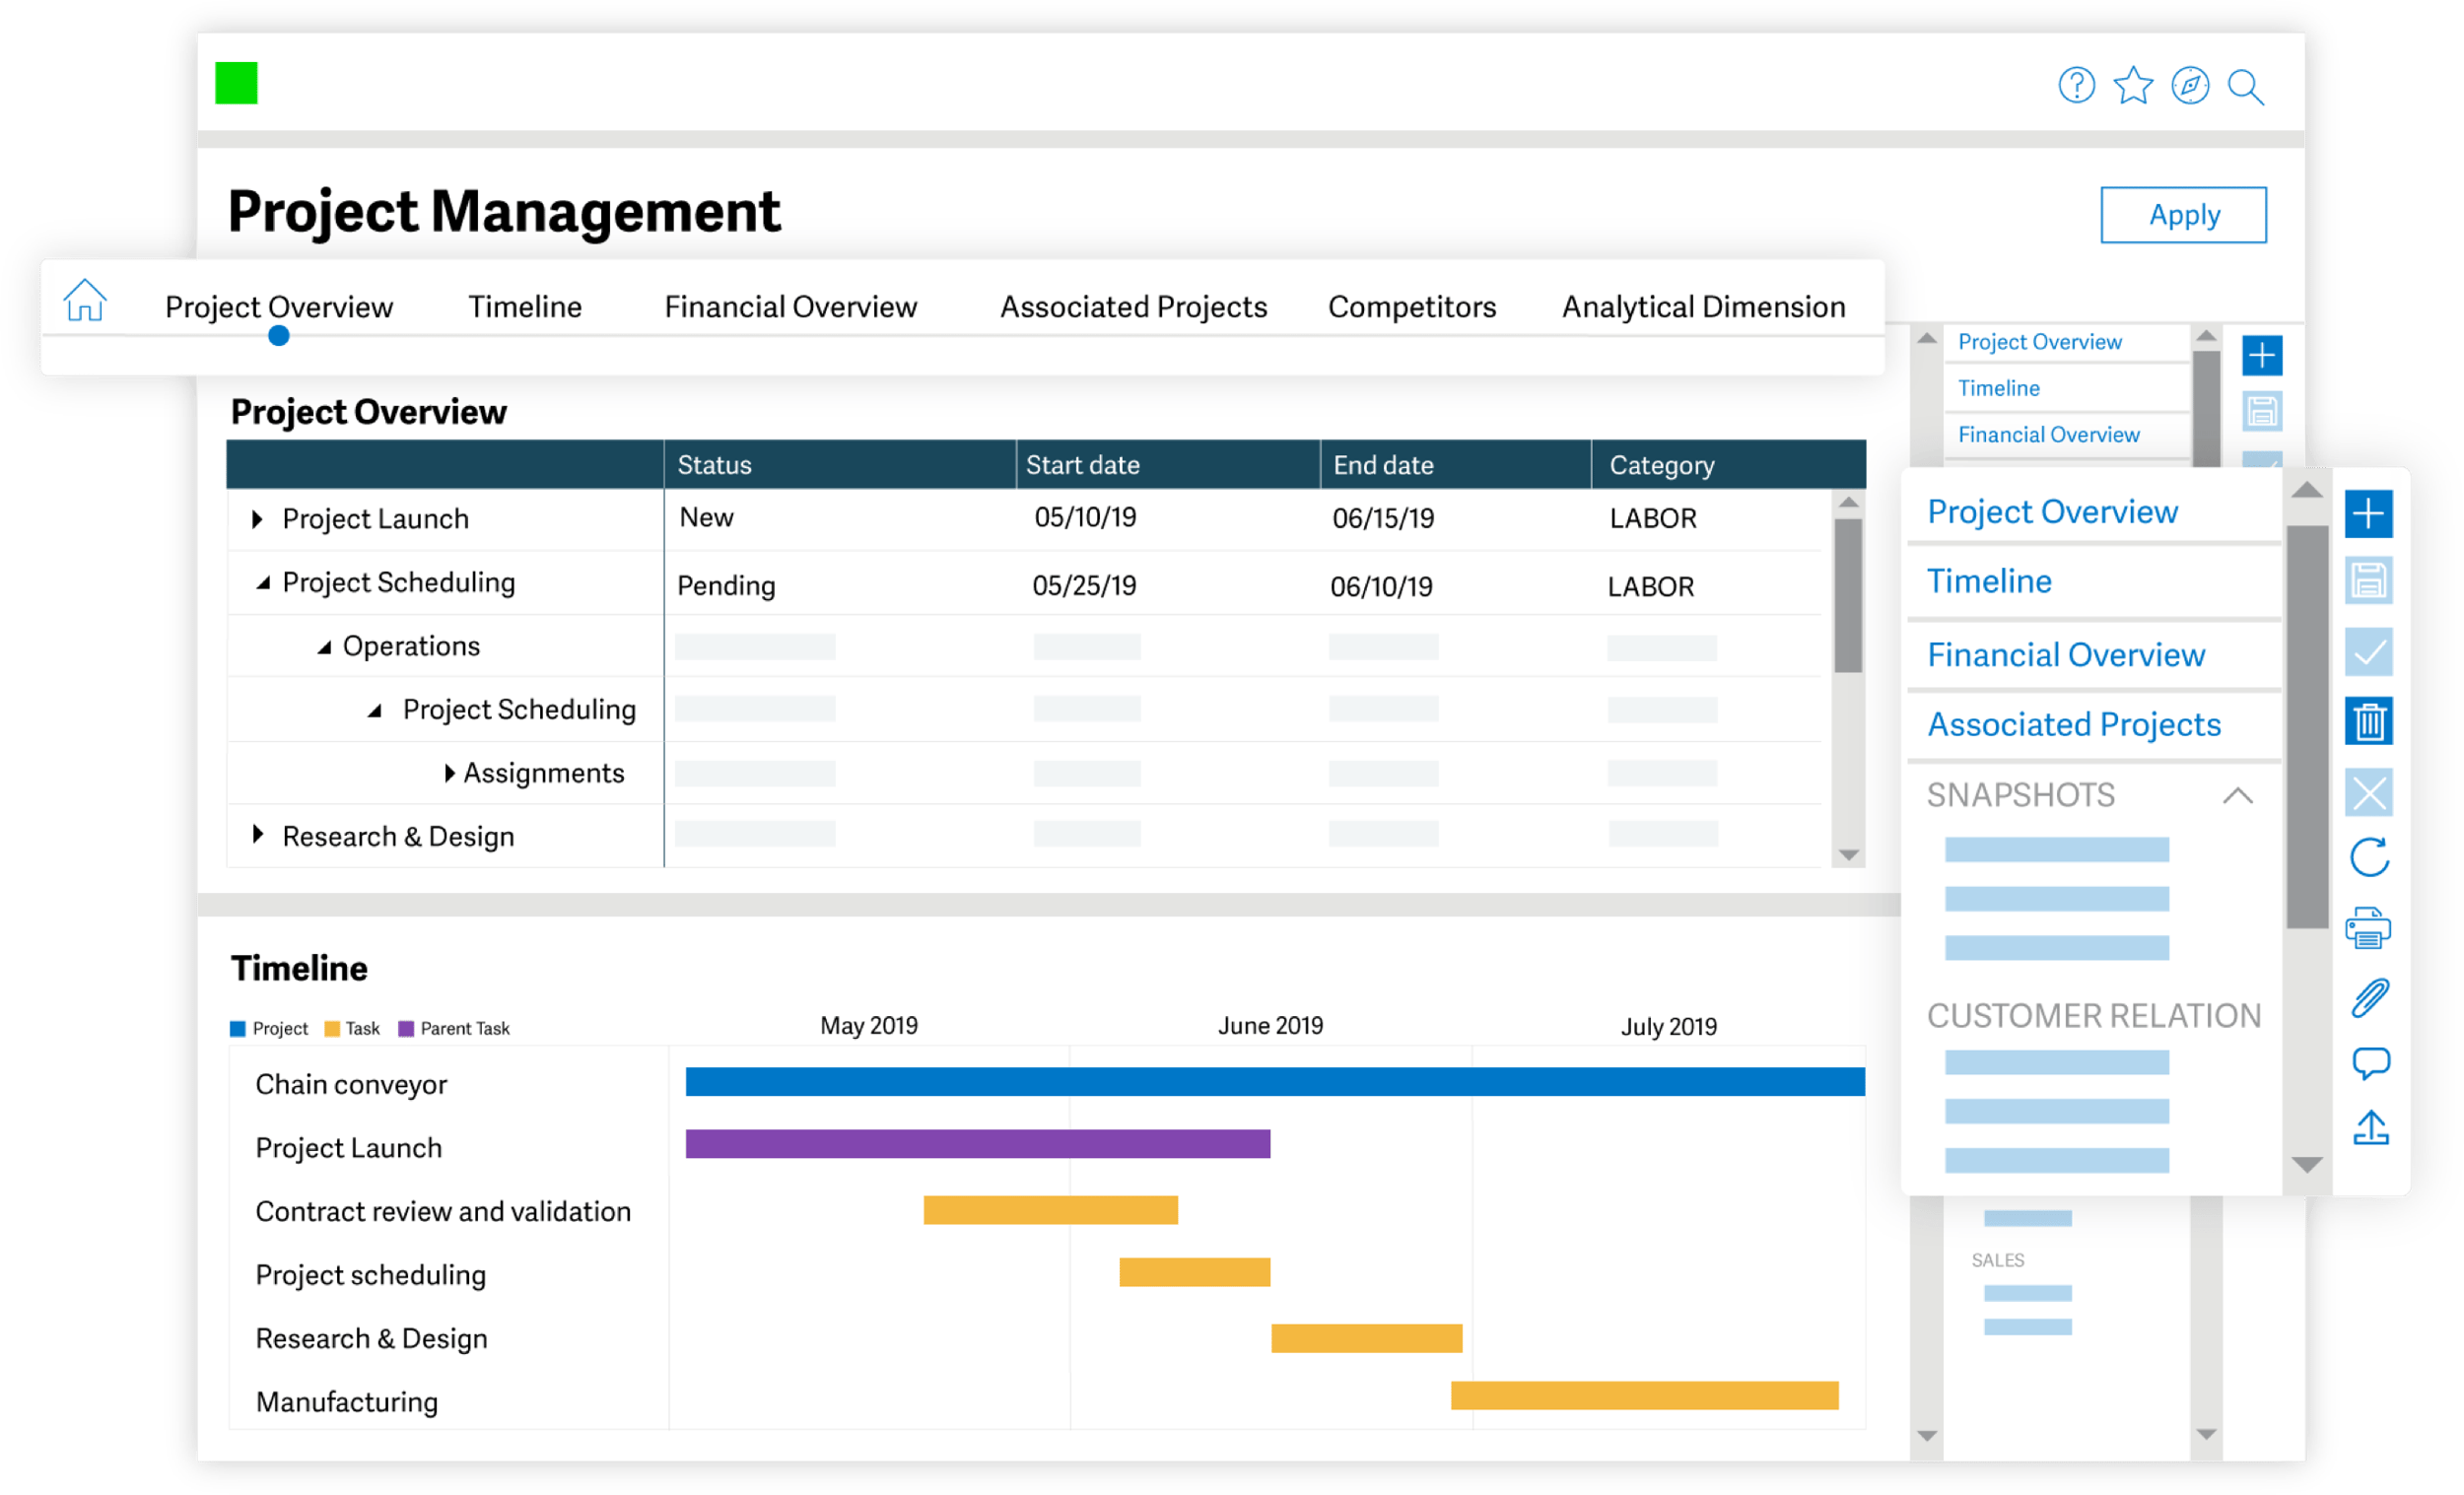
Task: Select the Save (floppy disk) icon
Action: (2370, 581)
